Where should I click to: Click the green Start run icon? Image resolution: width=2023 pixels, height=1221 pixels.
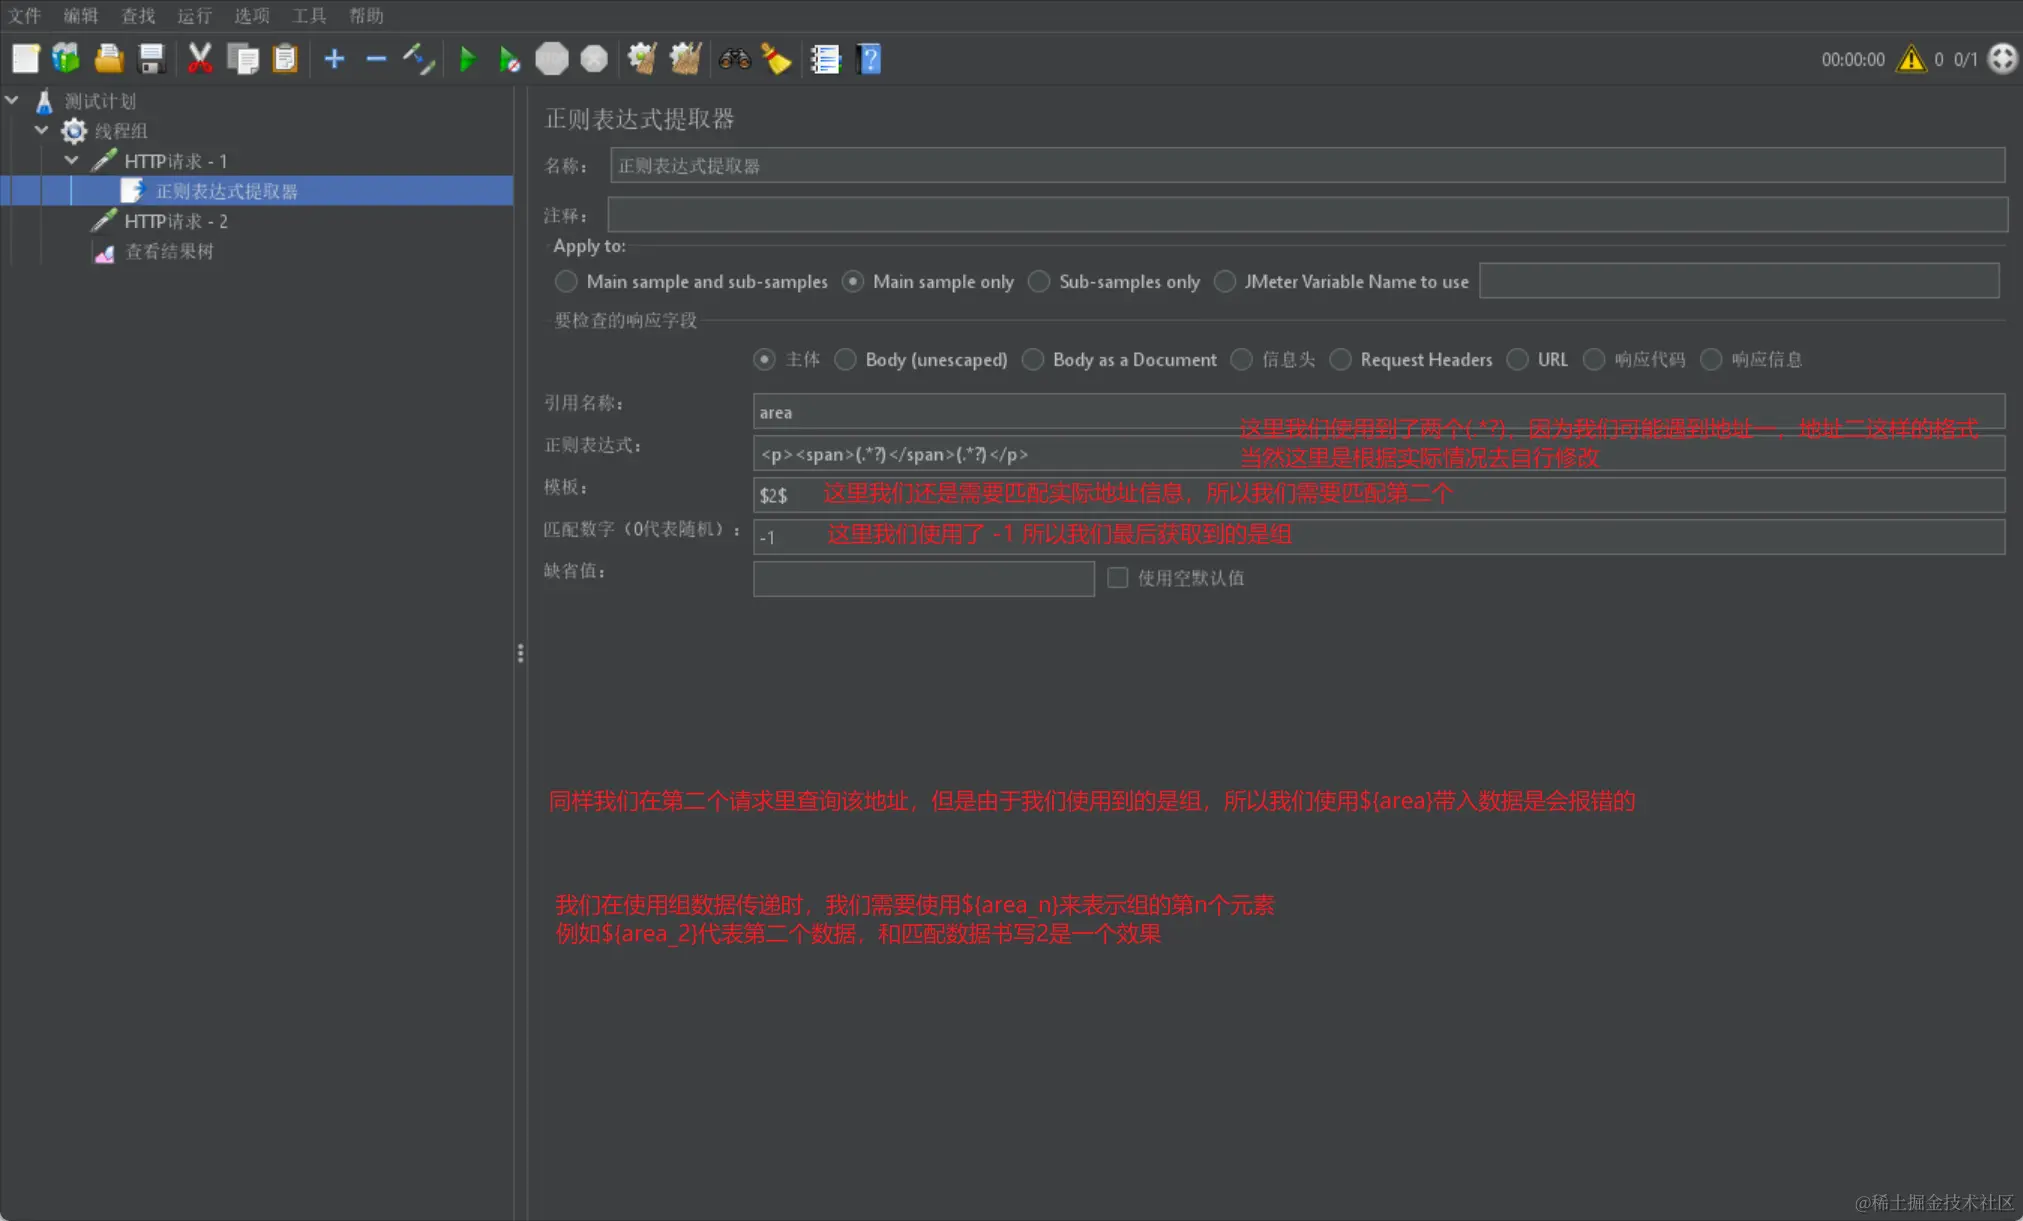click(466, 59)
